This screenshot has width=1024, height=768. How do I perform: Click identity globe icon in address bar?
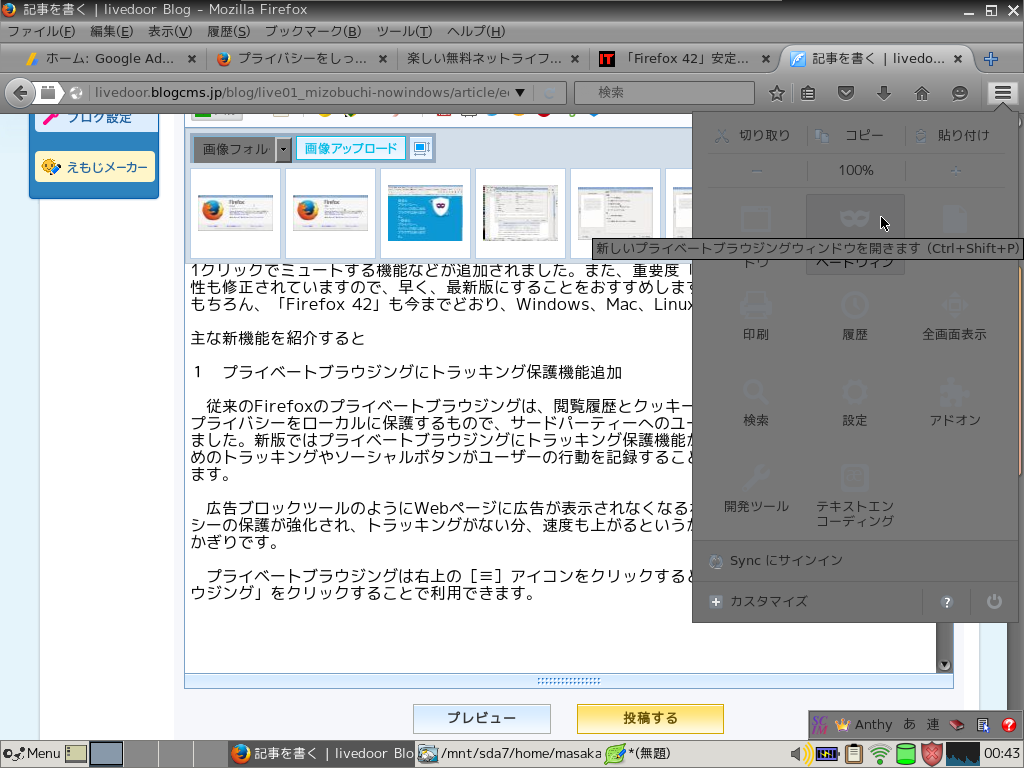tap(76, 93)
